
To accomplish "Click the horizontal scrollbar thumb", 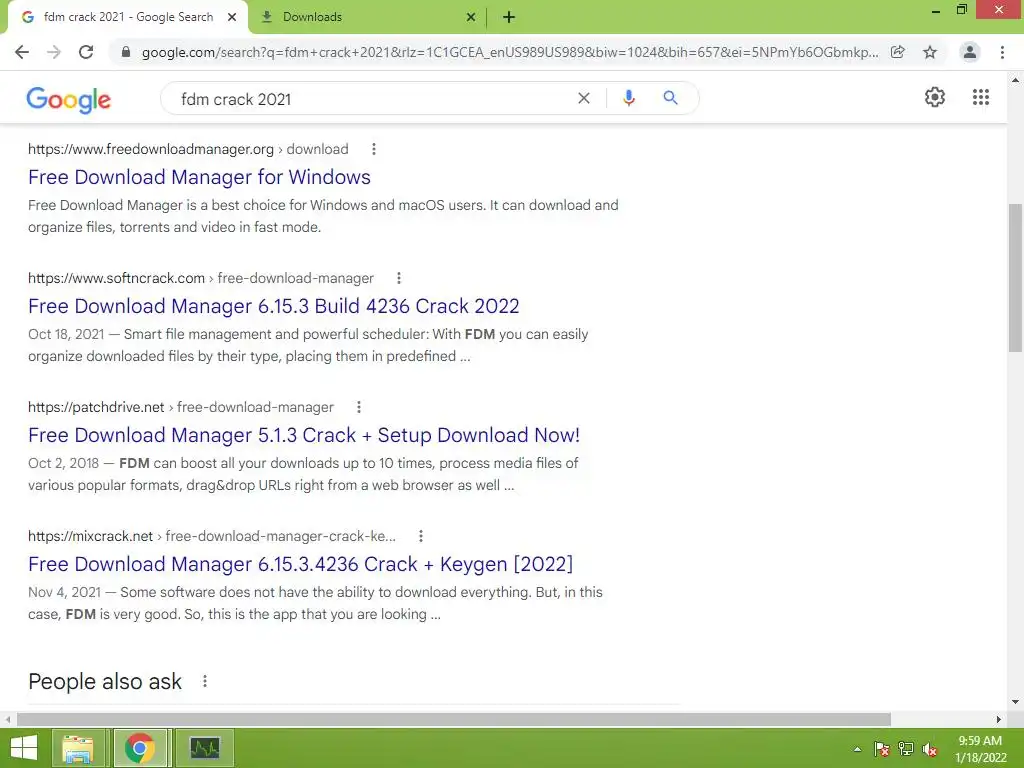I will pos(454,719).
